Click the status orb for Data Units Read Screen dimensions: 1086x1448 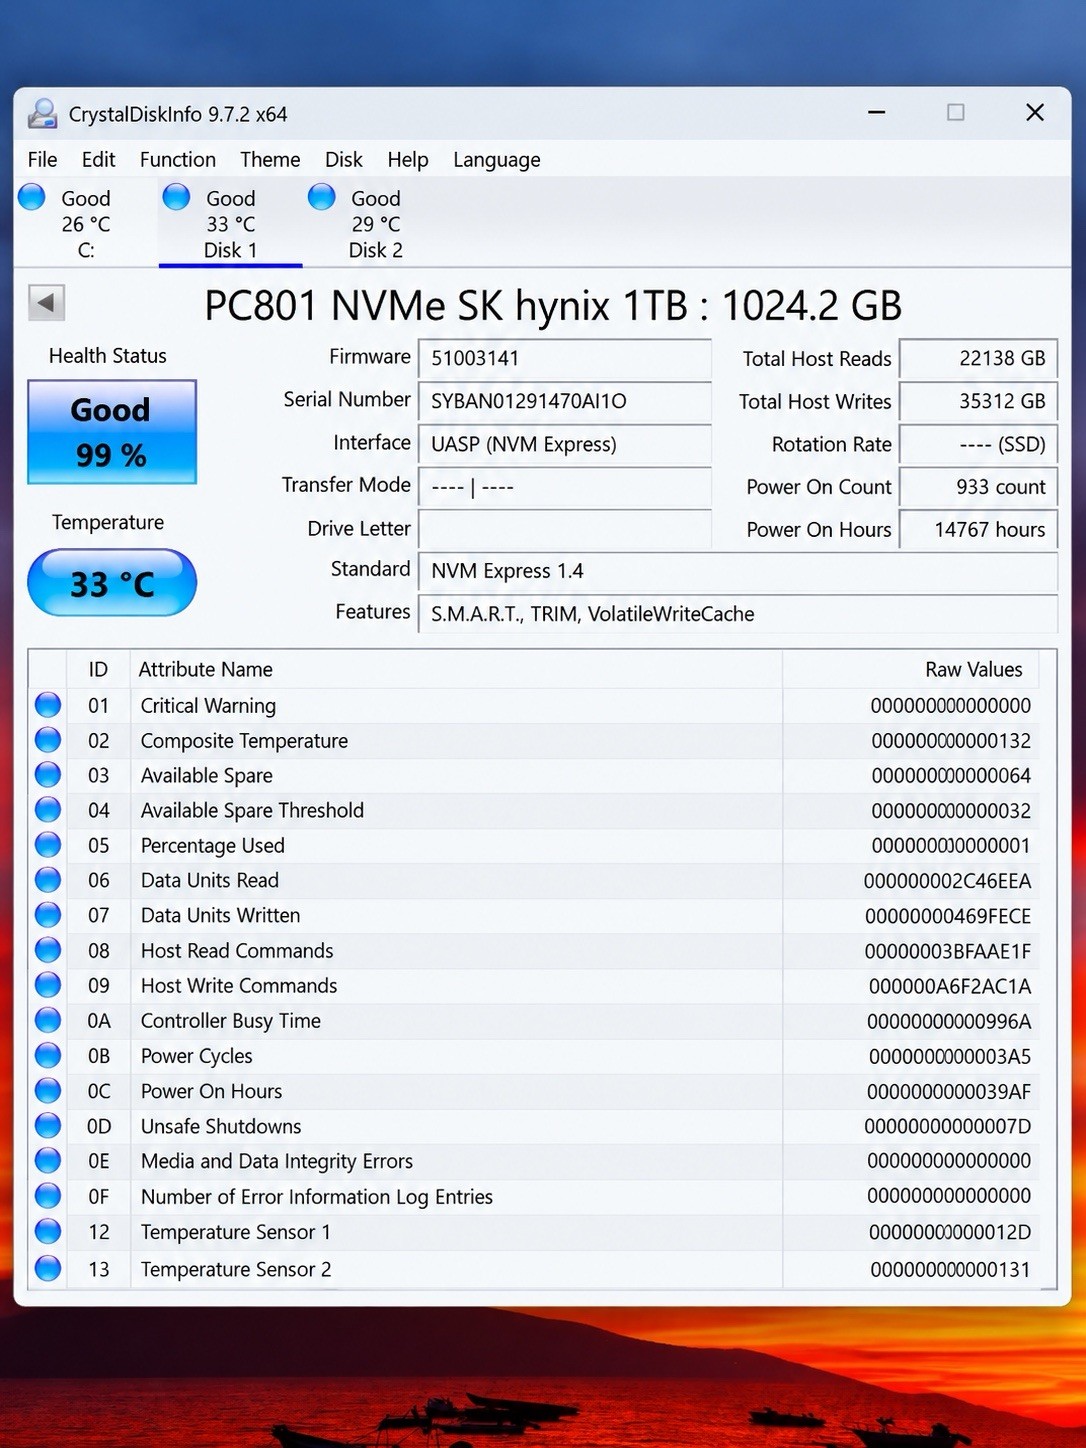pyautogui.click(x=48, y=880)
